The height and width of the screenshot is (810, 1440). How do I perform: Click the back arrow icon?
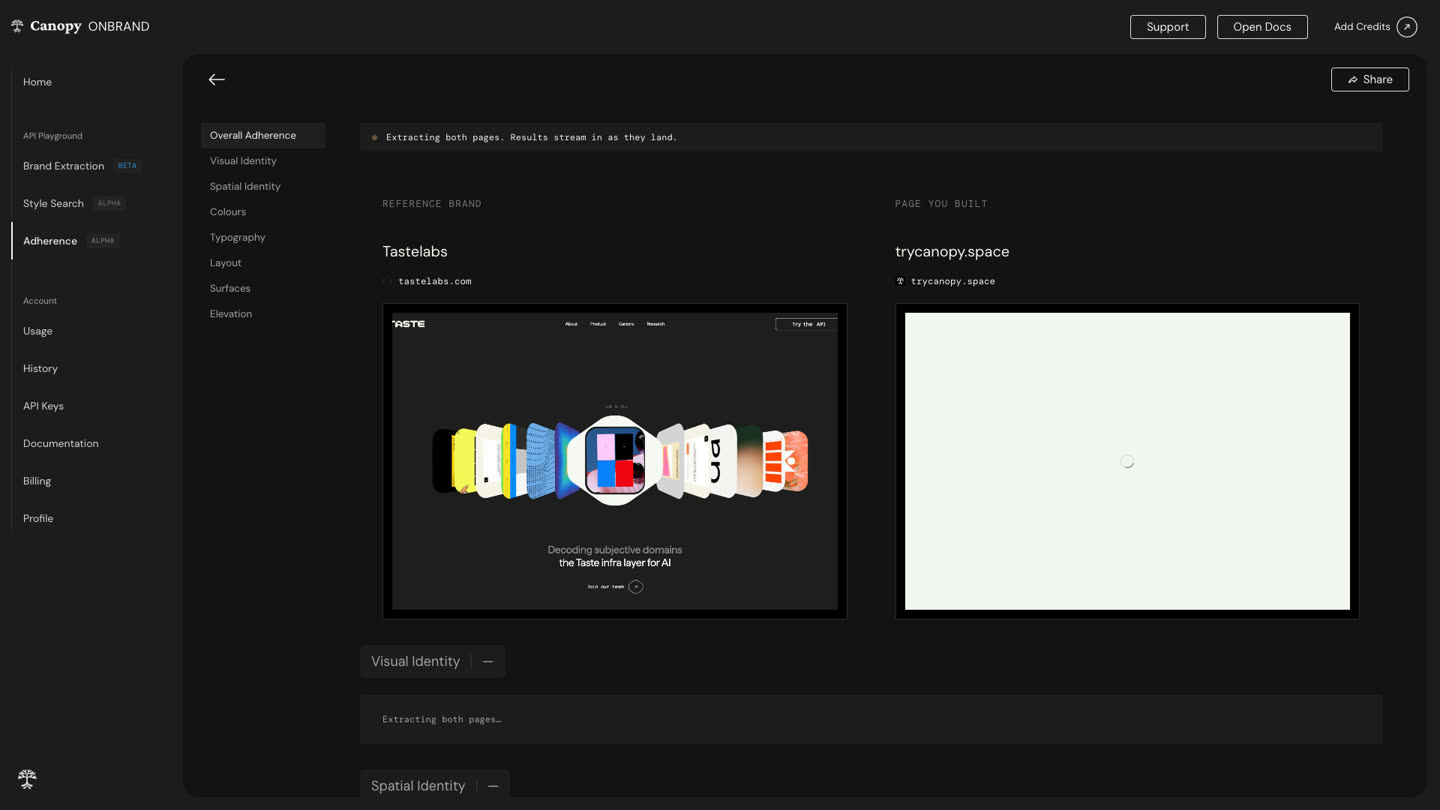(x=217, y=79)
